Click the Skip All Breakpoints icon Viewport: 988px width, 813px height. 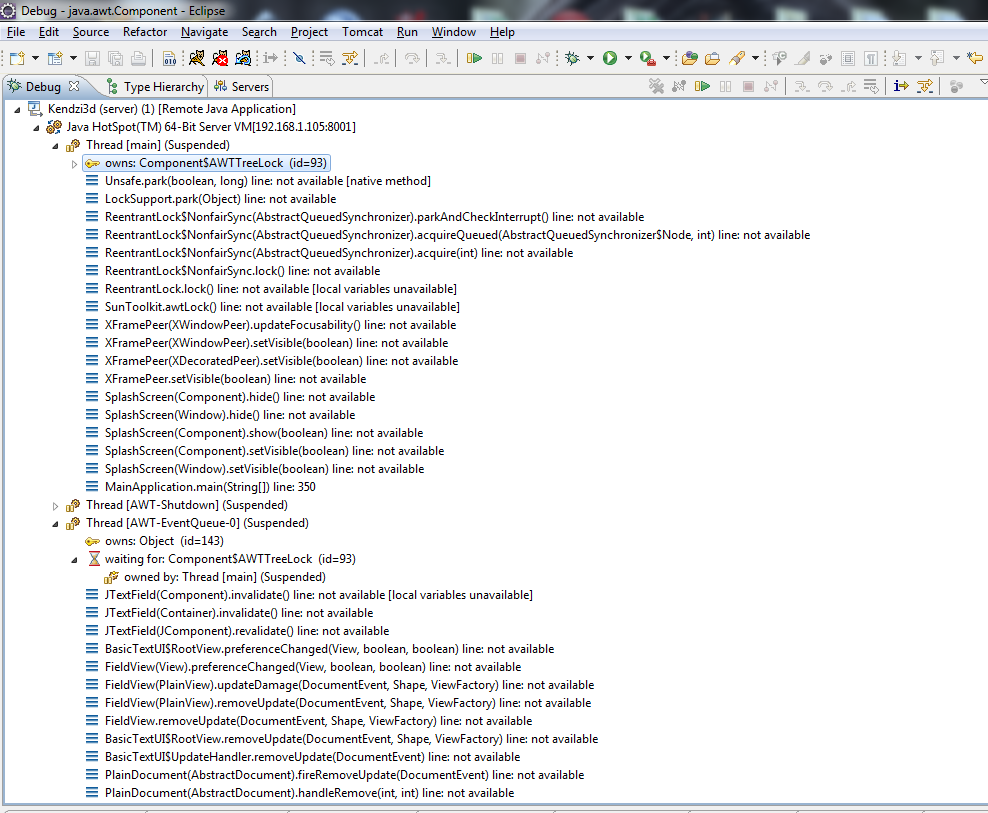pos(299,58)
